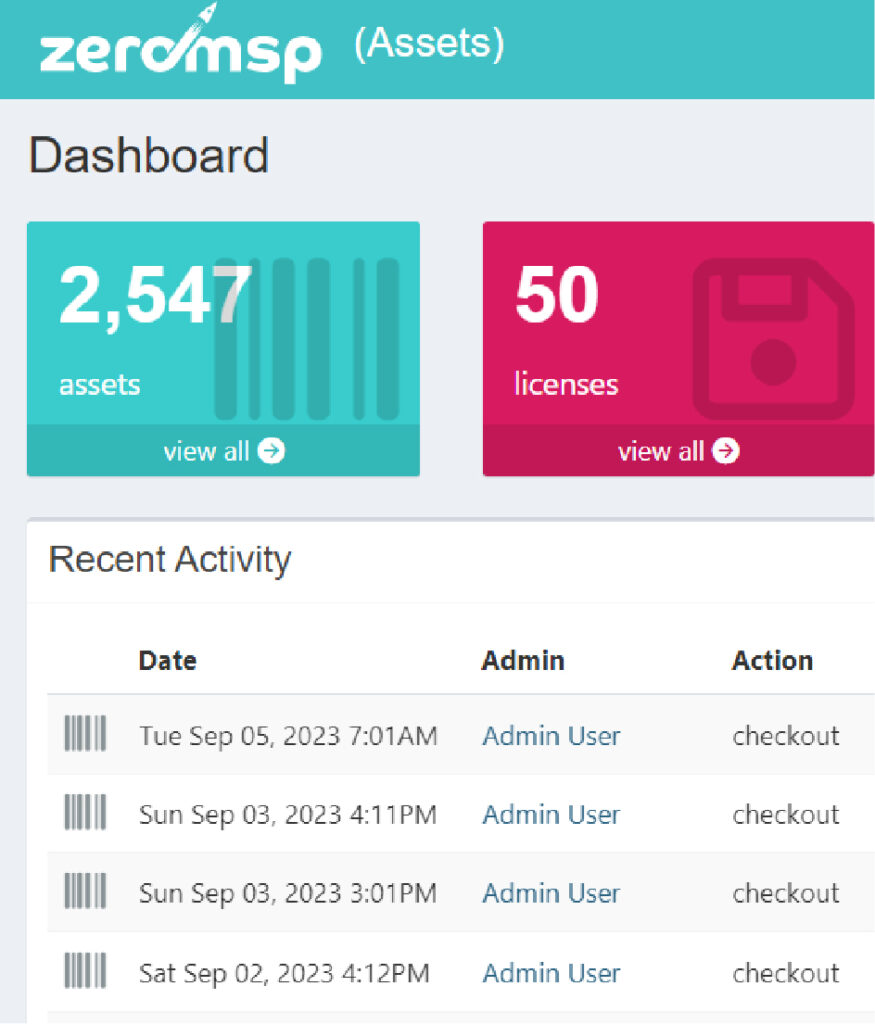Image resolution: width=875 pixels, height=1024 pixels.
Task: Click the barcode icon in the Sun Sep 03 4:11PM row
Action: (x=85, y=812)
